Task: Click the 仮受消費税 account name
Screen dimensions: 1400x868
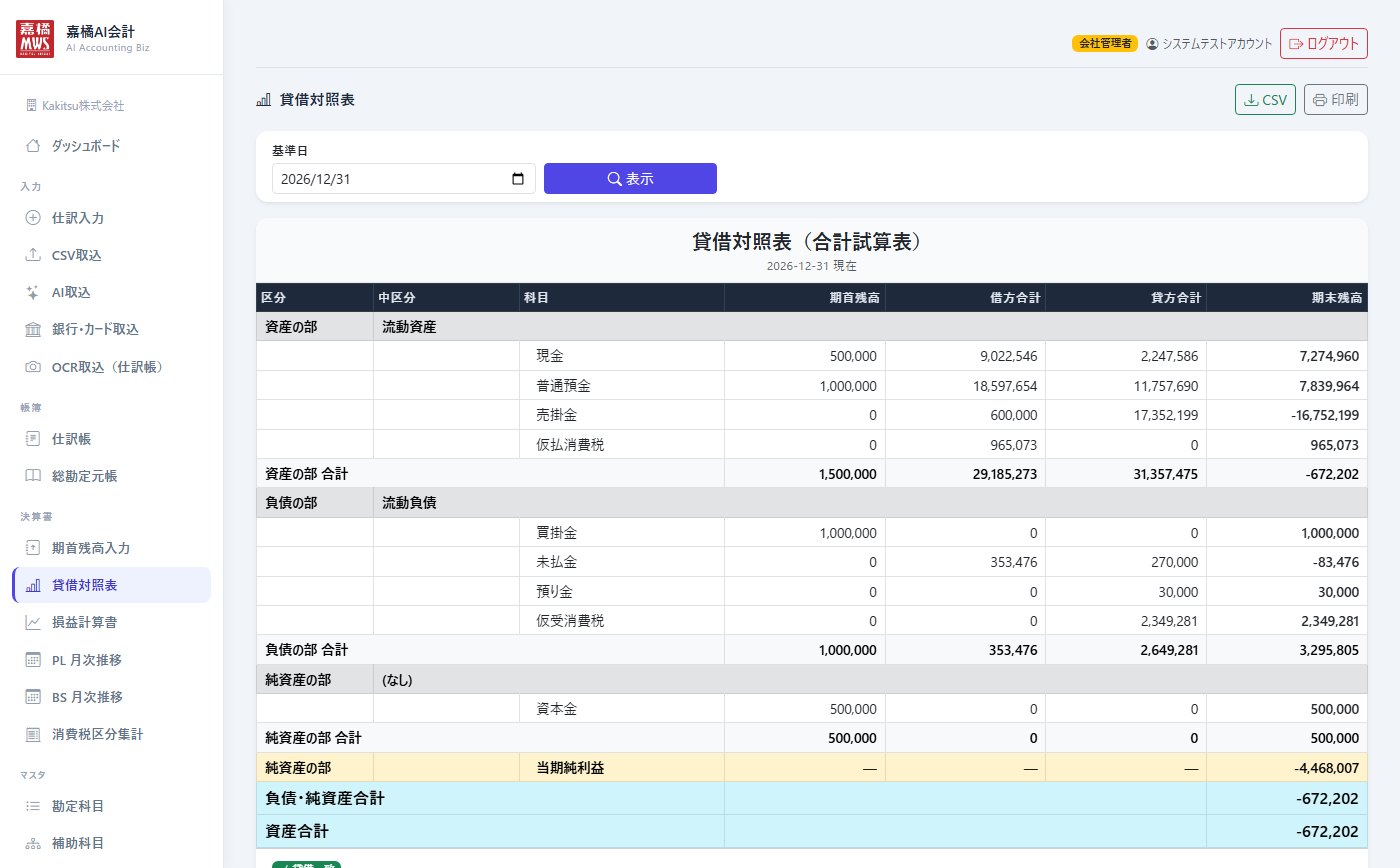Action: pos(570,621)
